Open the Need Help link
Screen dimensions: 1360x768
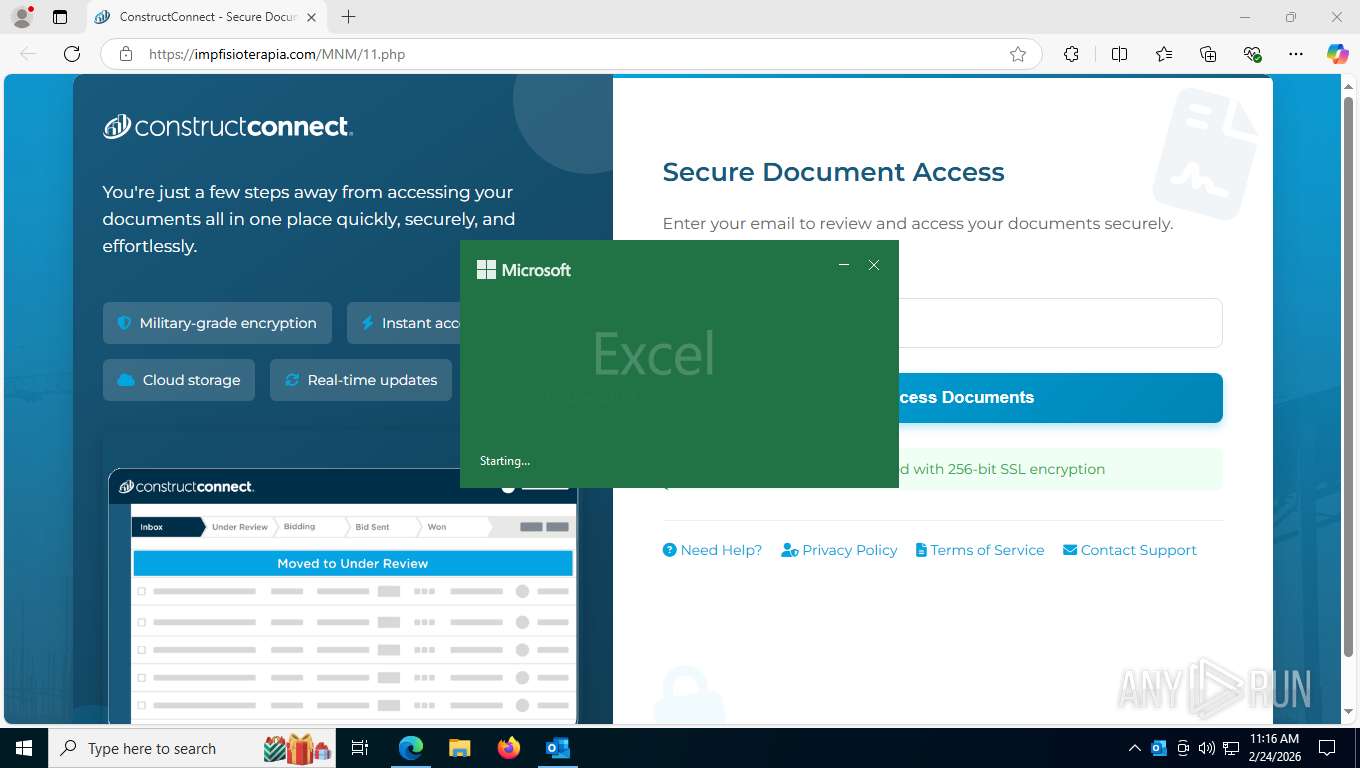coord(712,550)
